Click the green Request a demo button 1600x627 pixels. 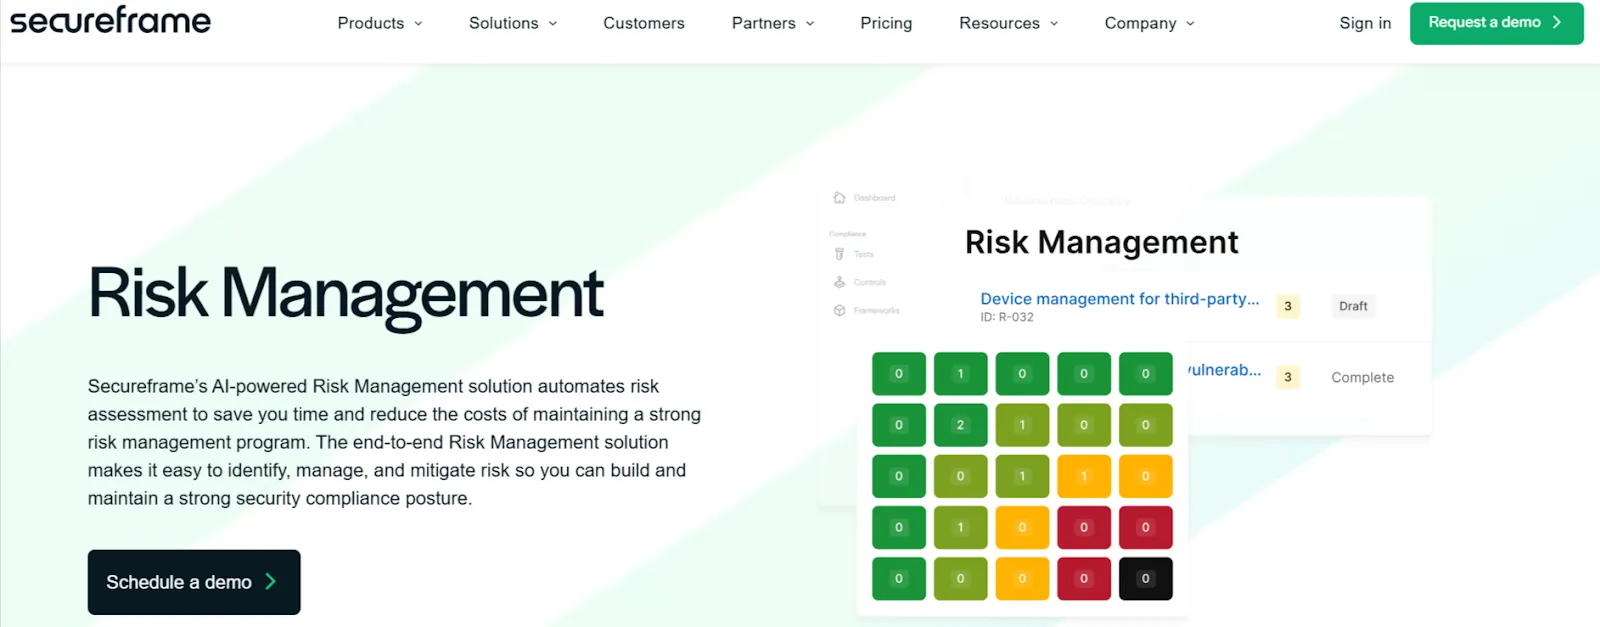(x=1496, y=23)
